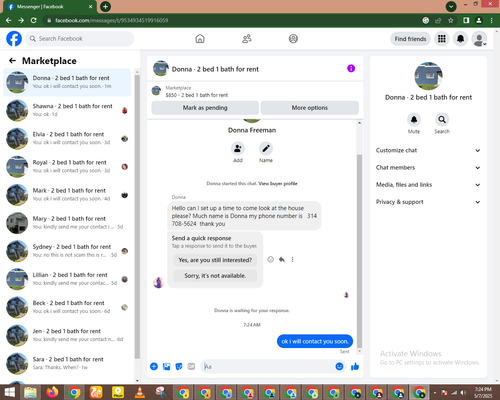The width and height of the screenshot is (500, 400).
Task: Open VLC media player from taskbar
Action: pos(140,392)
